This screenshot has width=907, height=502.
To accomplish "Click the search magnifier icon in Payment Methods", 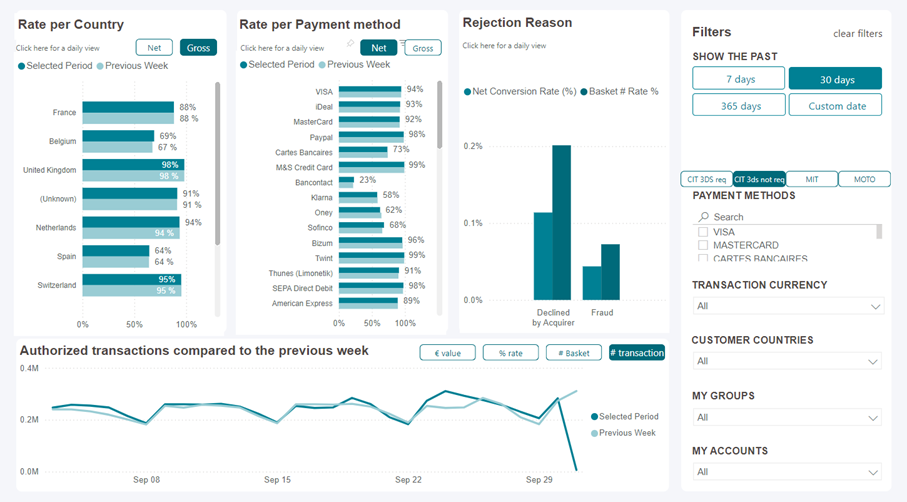I will click(x=703, y=217).
